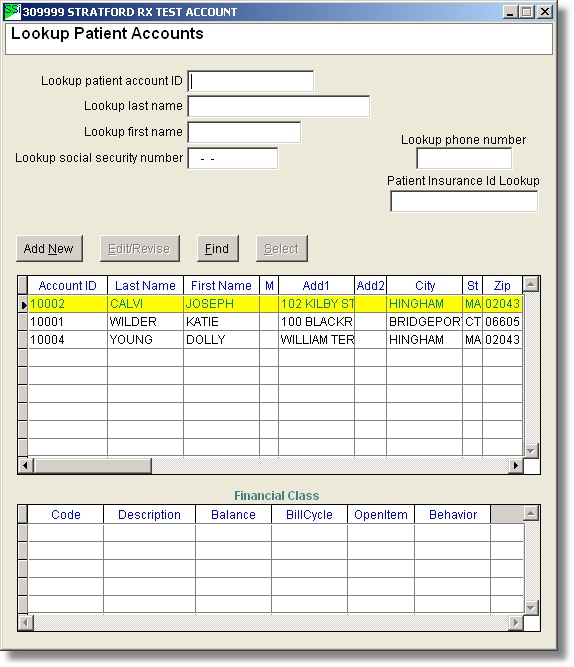Click zip code 06605

pyautogui.click(x=503, y=322)
